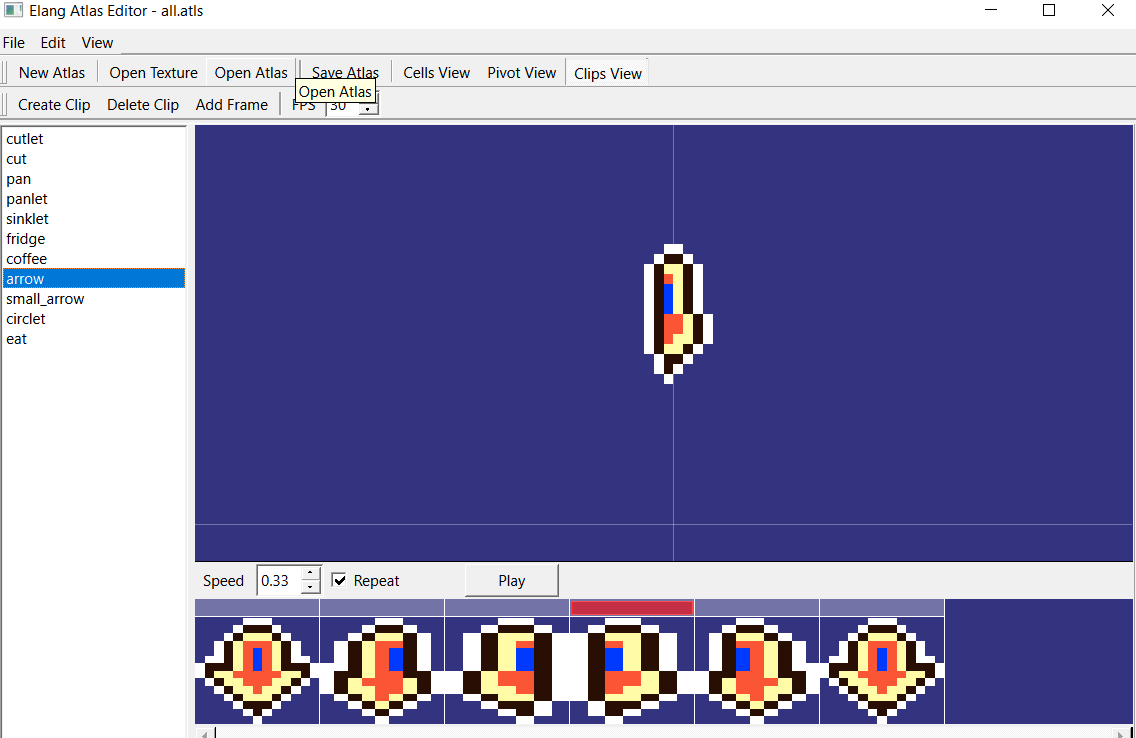This screenshot has height=738, width=1136.
Task: Click the New Atlas toolbar button
Action: coord(51,72)
